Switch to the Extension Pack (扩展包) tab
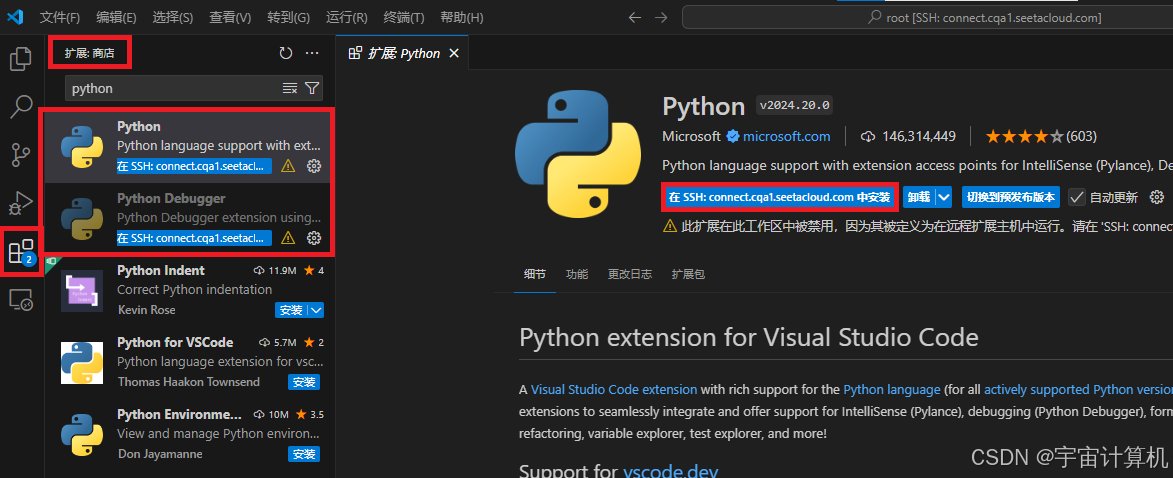This screenshot has width=1173, height=478. pyautogui.click(x=688, y=275)
